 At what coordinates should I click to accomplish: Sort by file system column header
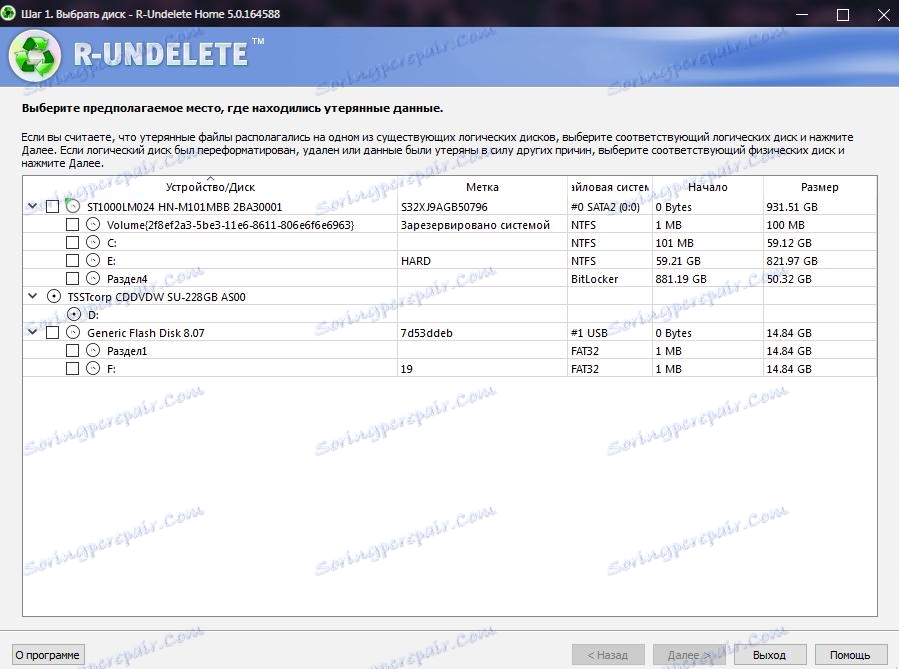point(610,187)
